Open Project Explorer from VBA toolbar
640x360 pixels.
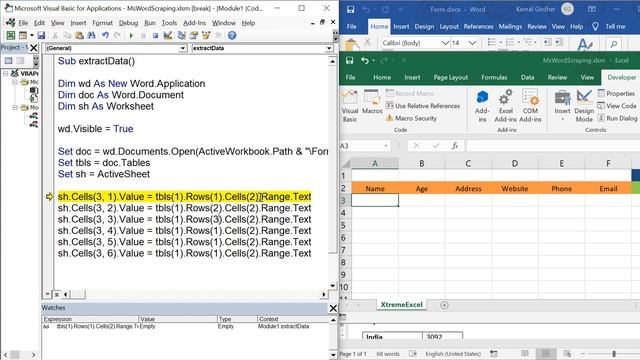coord(181,36)
